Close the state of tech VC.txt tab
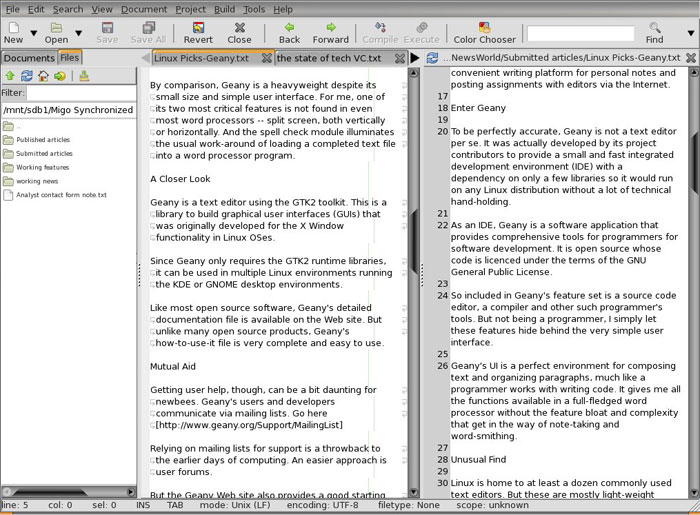700x515 pixels. coord(400,58)
